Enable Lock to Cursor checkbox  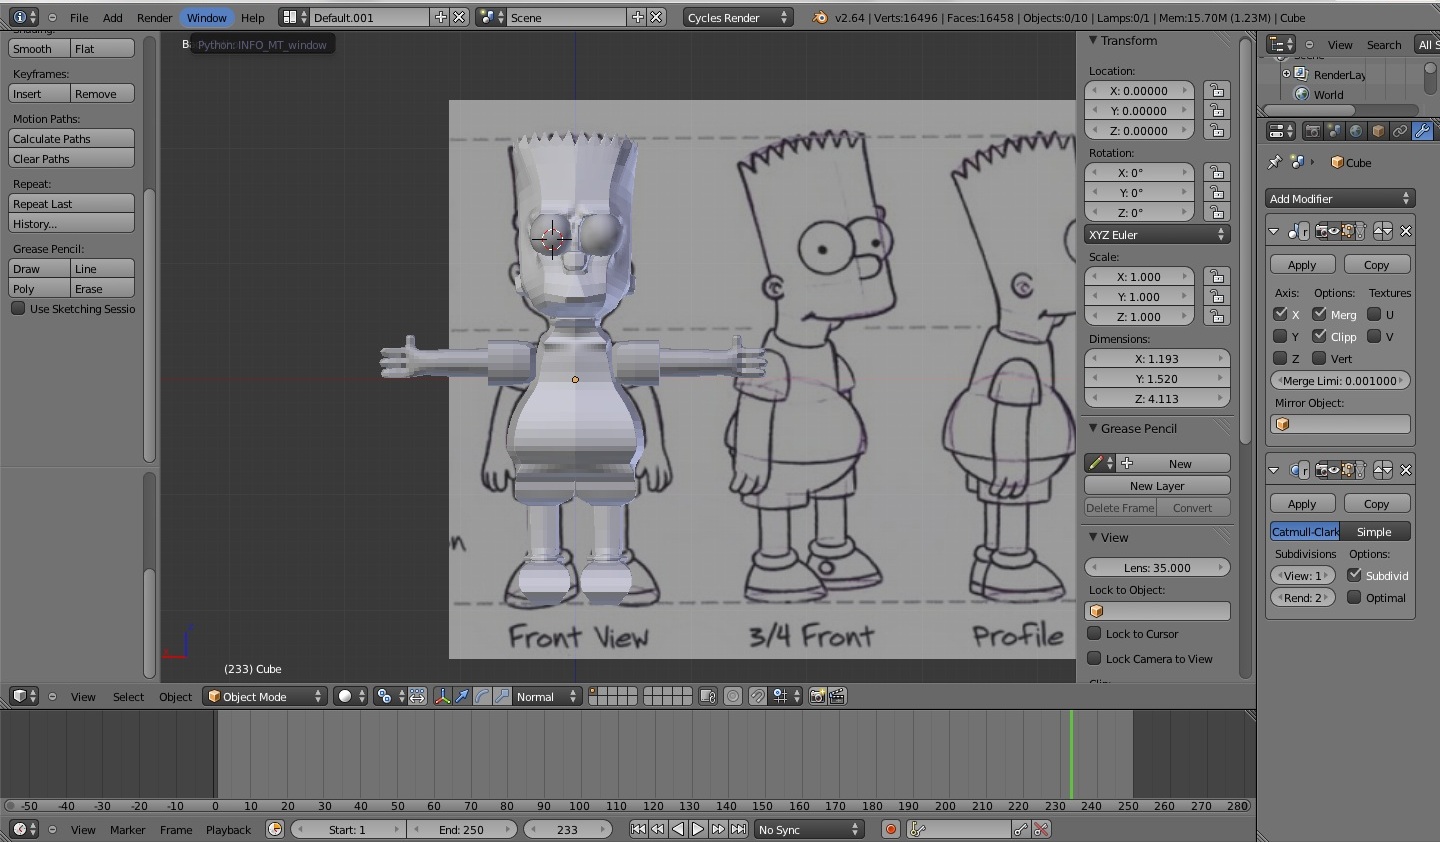pyautogui.click(x=1095, y=633)
